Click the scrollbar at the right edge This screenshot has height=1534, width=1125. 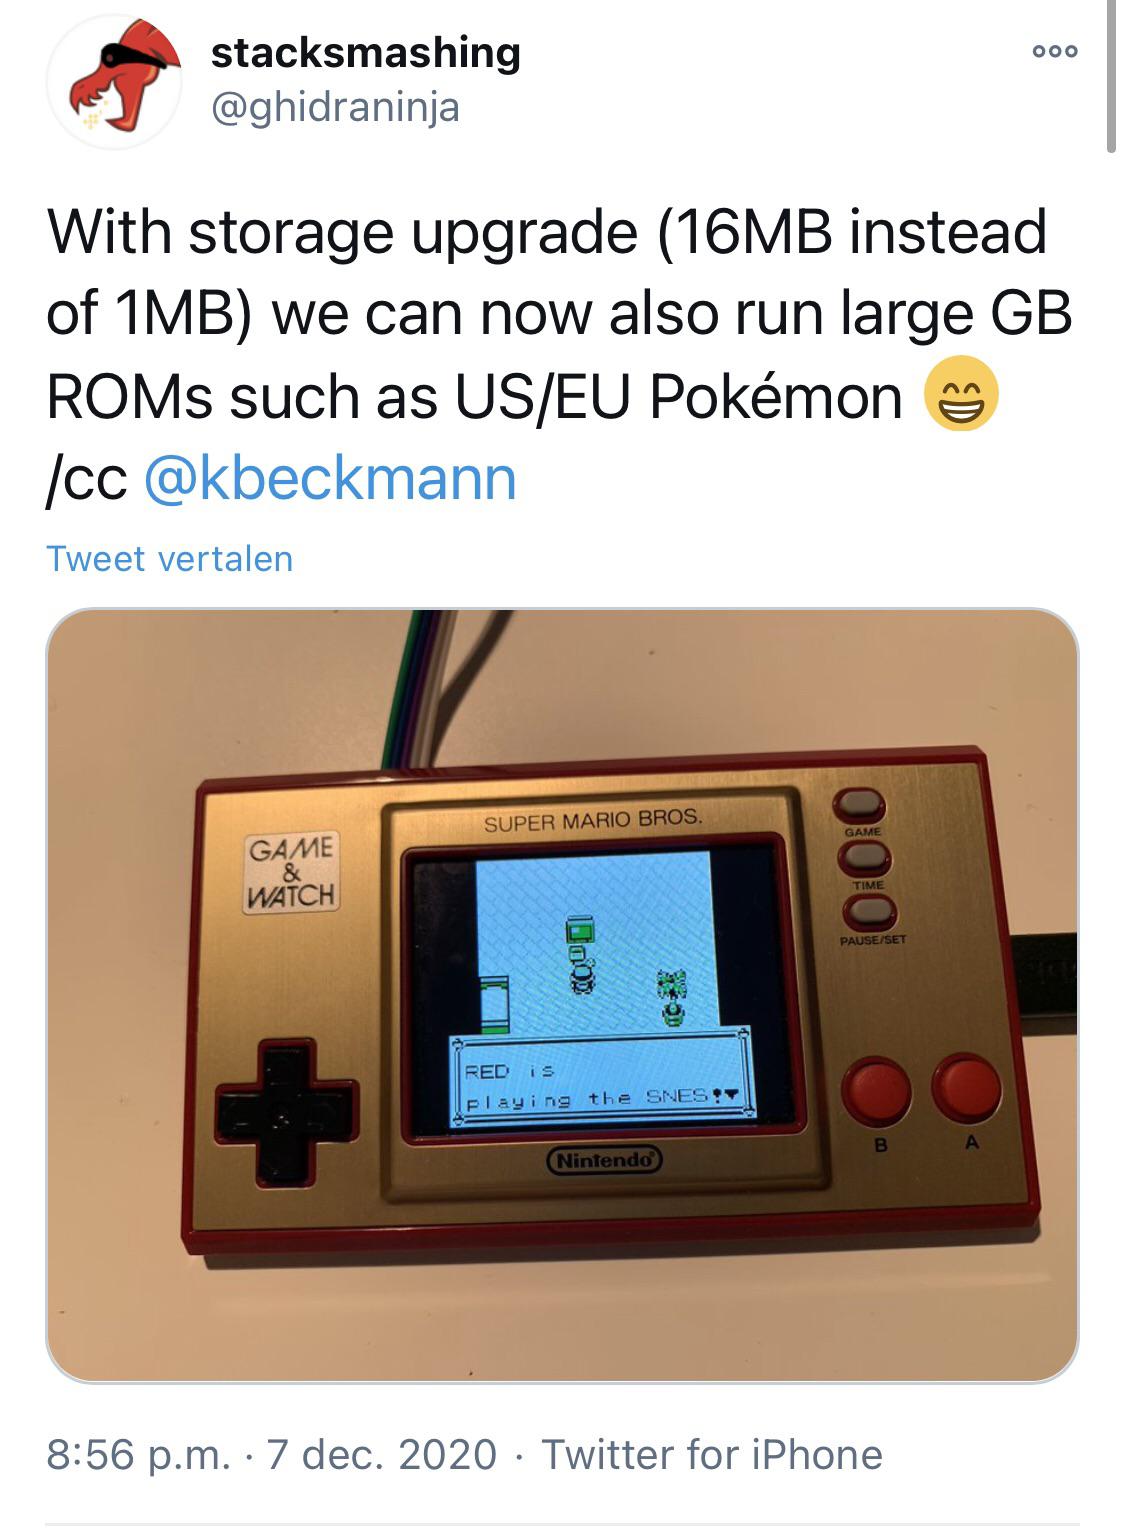(1112, 76)
